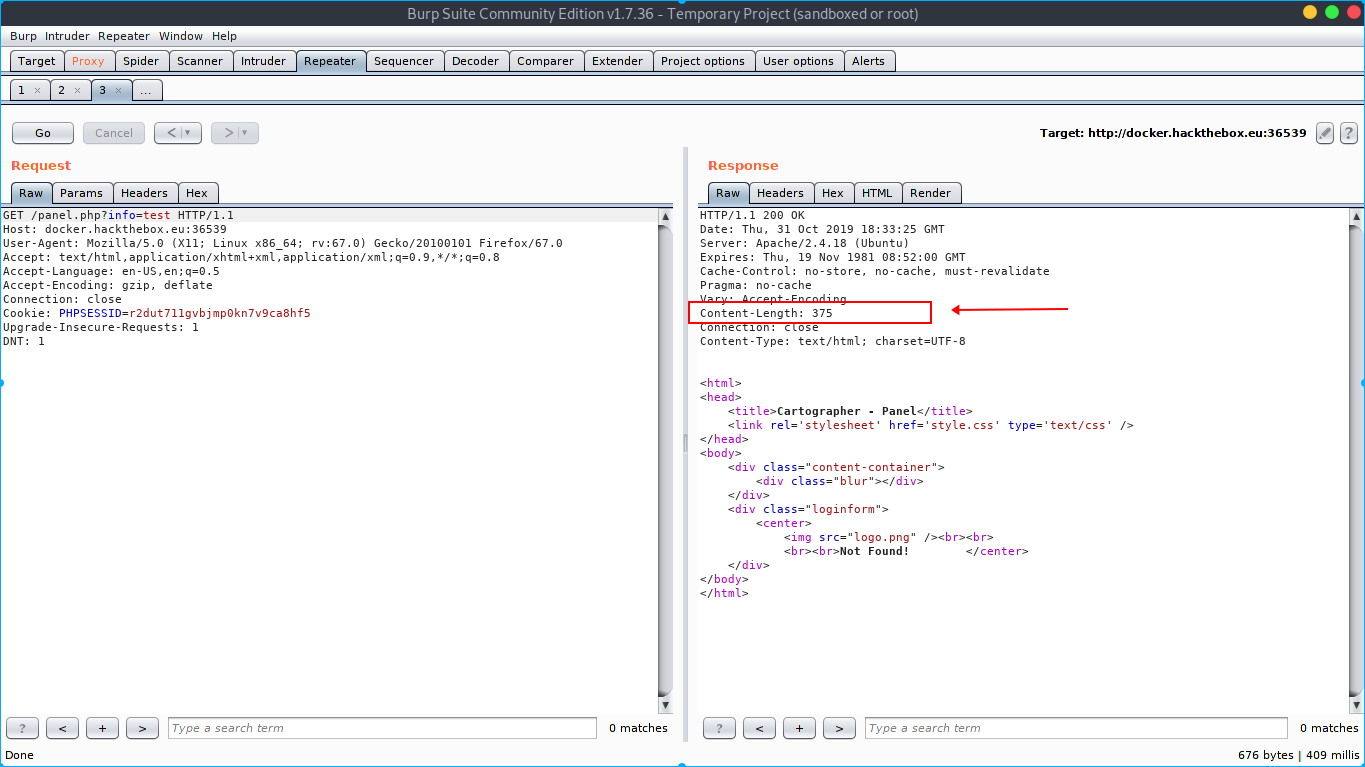Open the Window menu
Image resolution: width=1365 pixels, height=767 pixels.
[181, 36]
